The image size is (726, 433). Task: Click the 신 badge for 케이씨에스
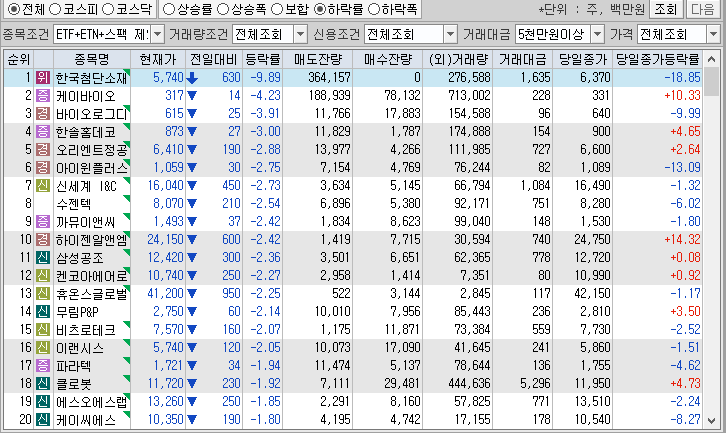pyautogui.click(x=43, y=420)
